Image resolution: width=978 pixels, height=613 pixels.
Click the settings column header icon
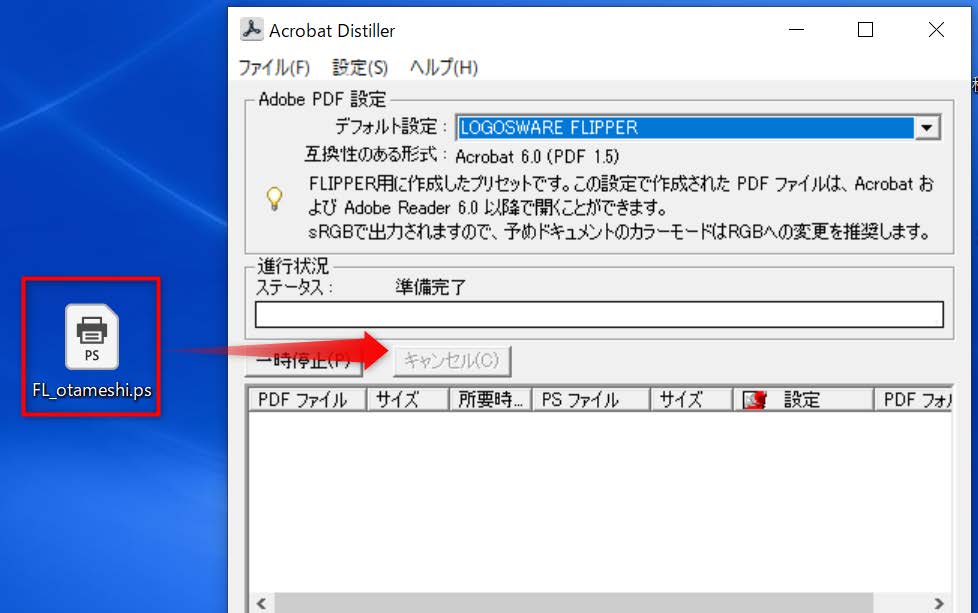pos(754,400)
